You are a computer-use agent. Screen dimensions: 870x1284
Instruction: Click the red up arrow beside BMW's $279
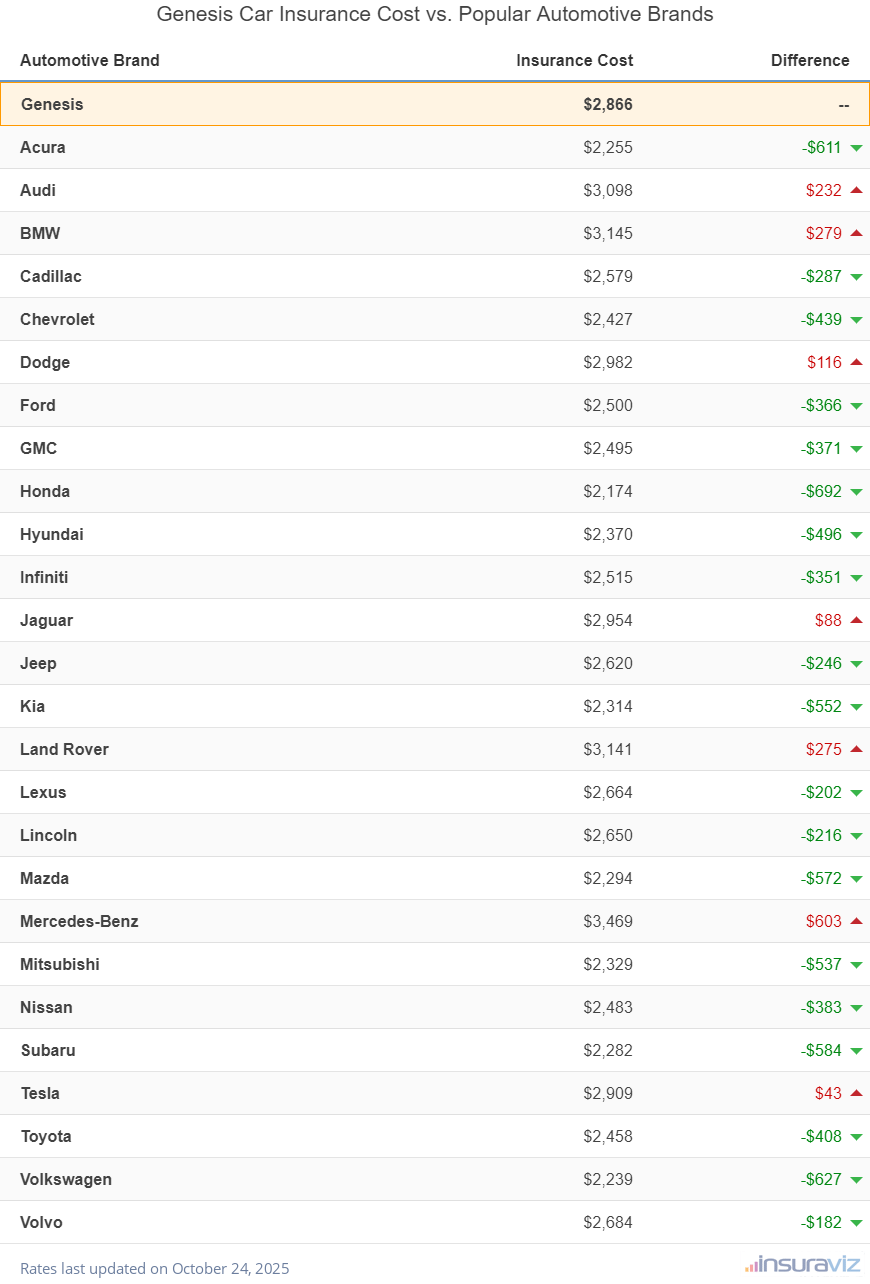click(x=856, y=233)
